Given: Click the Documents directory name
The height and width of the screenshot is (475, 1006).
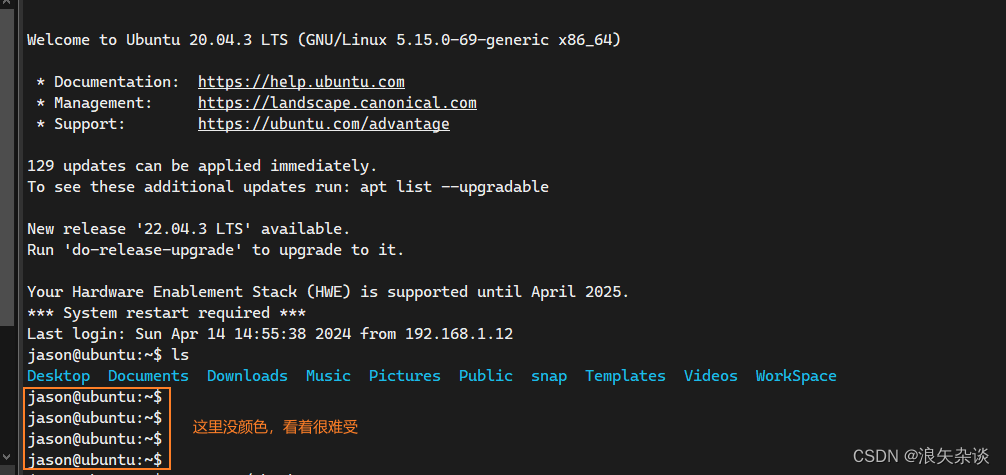Looking at the screenshot, I should [x=148, y=376].
